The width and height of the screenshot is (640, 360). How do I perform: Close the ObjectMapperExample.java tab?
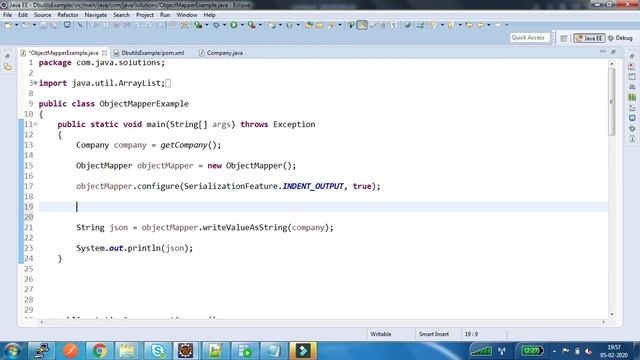click(104, 53)
